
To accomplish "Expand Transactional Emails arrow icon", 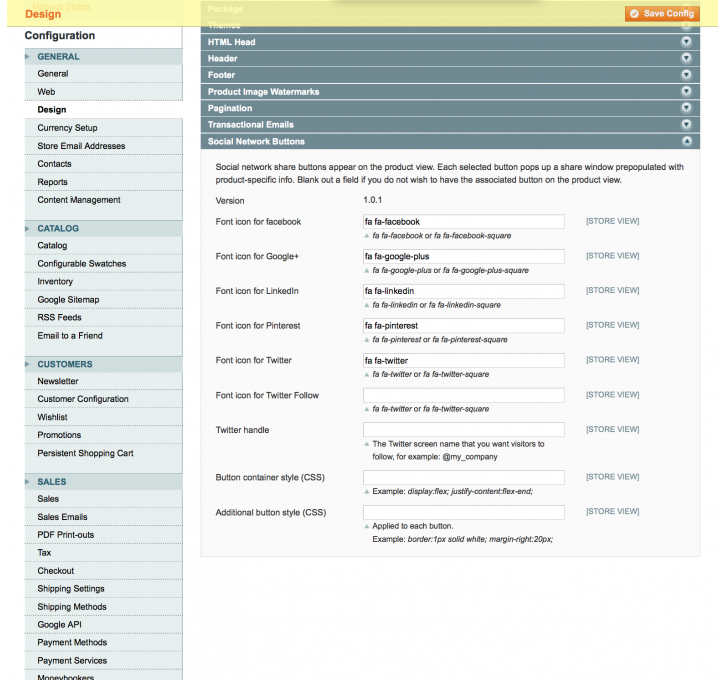I will (x=686, y=124).
